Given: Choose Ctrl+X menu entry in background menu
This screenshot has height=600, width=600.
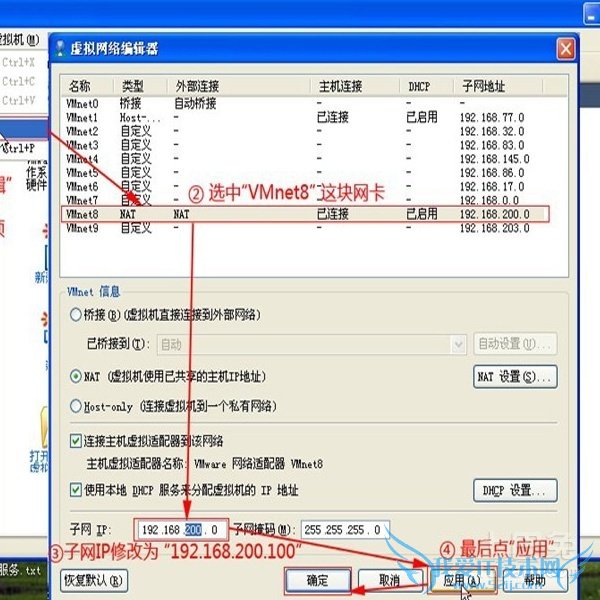Looking at the screenshot, I should 18,62.
